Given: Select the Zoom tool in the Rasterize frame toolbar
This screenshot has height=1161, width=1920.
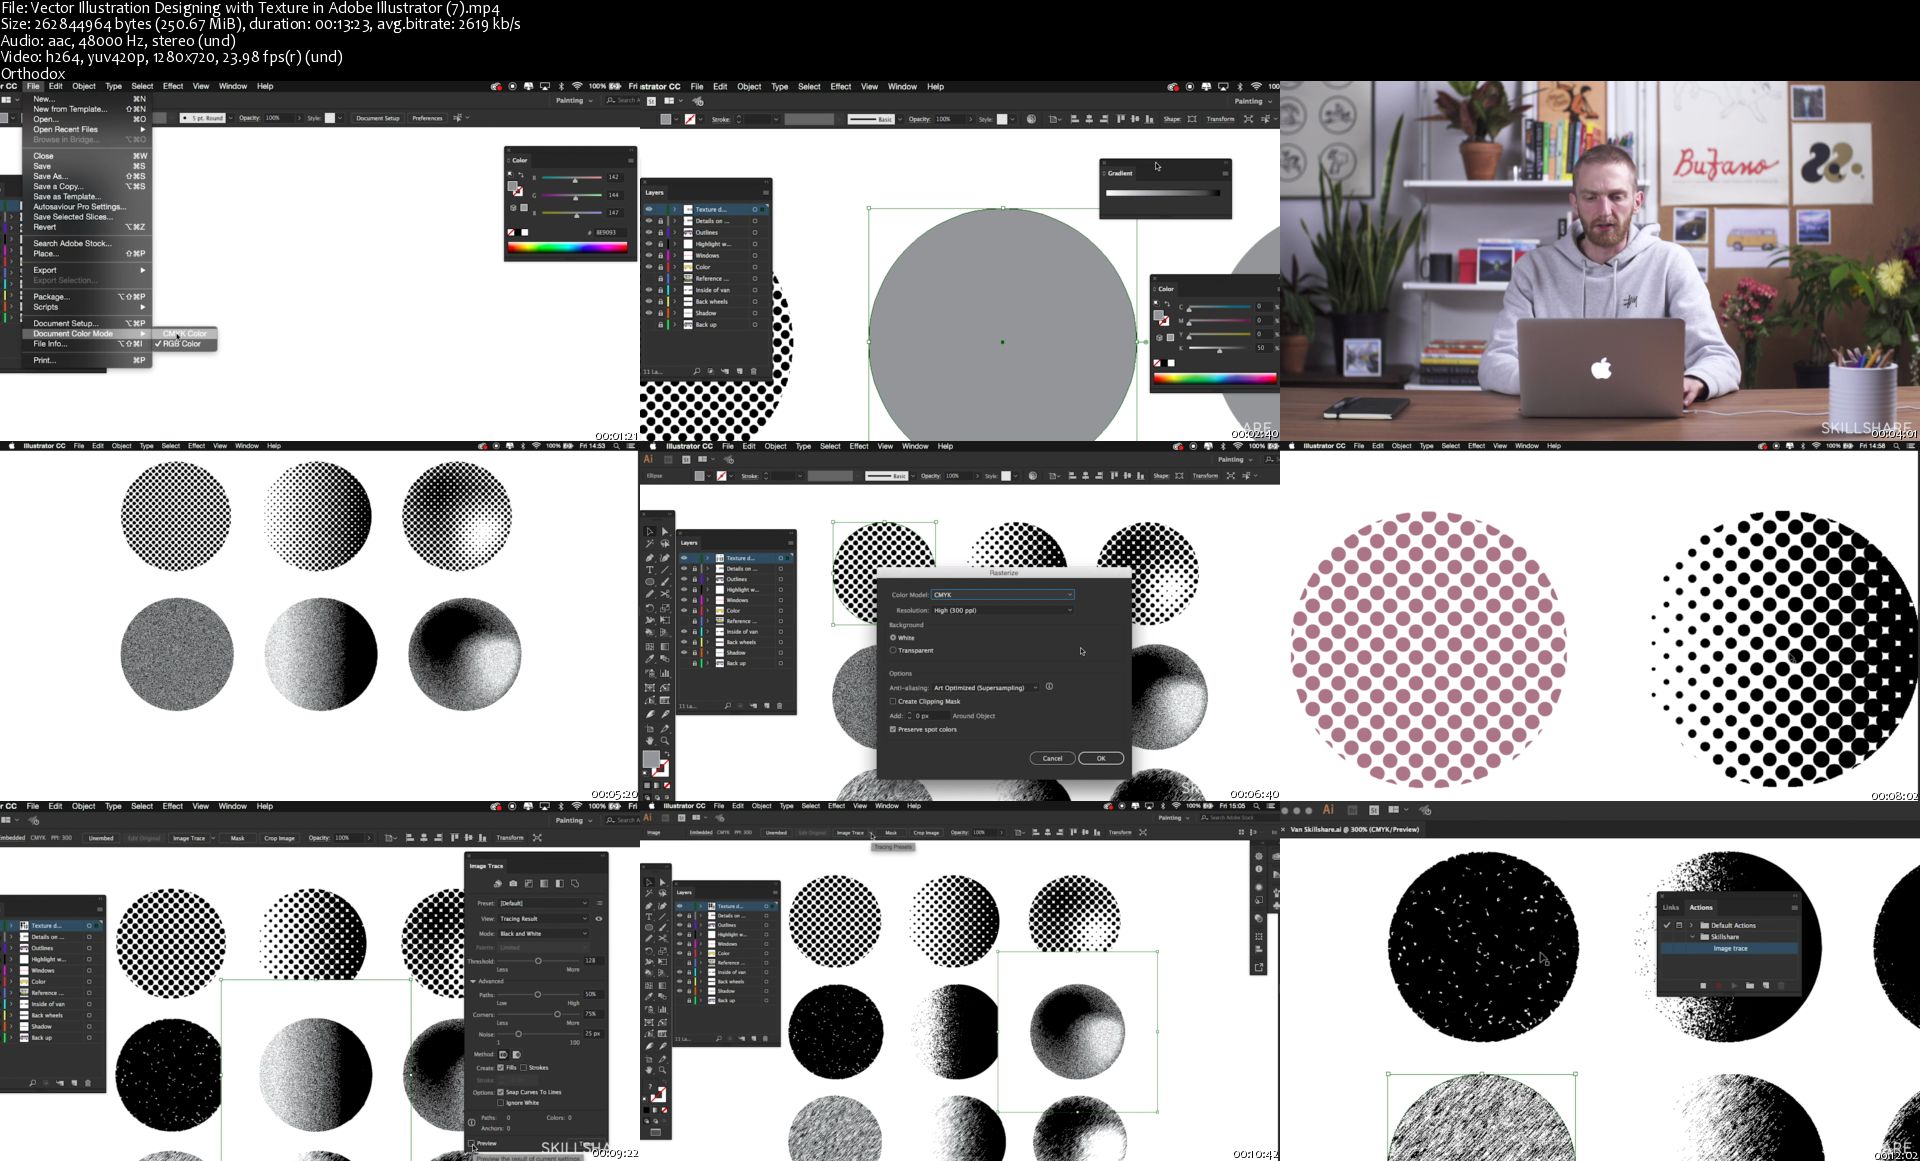Looking at the screenshot, I should pyautogui.click(x=664, y=741).
